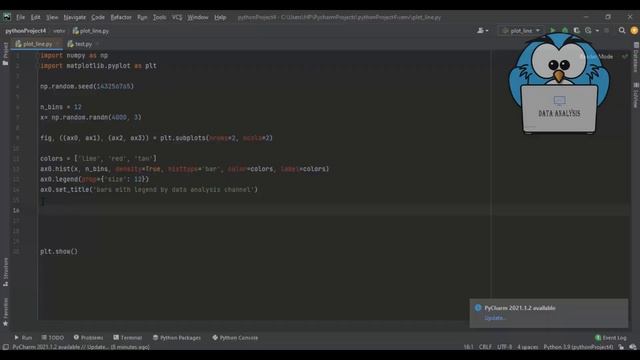Open the Window menu

tap(198, 17)
